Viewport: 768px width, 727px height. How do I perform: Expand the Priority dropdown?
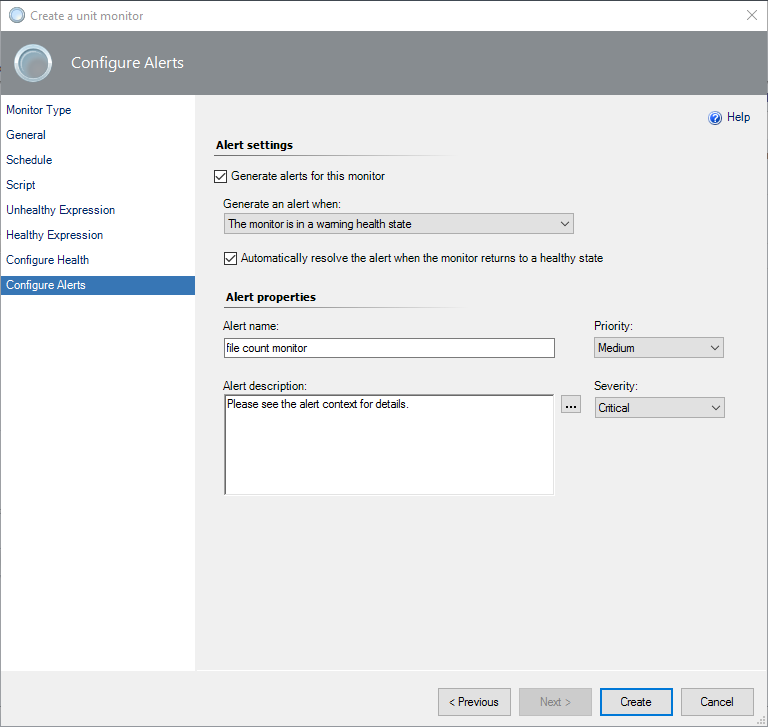pos(659,348)
